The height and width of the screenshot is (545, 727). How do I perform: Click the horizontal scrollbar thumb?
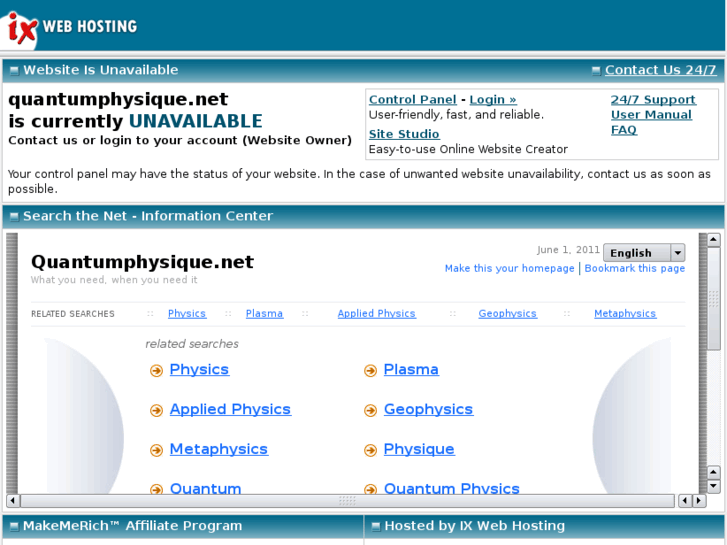tap(347, 500)
